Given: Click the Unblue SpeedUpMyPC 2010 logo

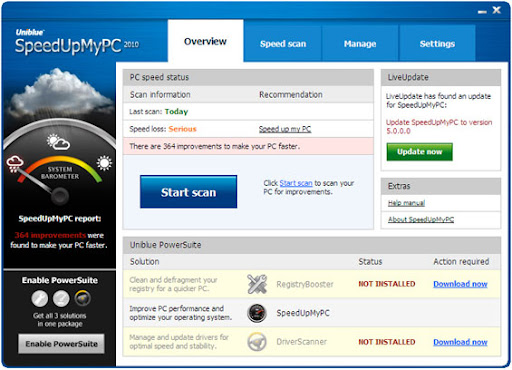Looking at the screenshot, I should [x=77, y=42].
